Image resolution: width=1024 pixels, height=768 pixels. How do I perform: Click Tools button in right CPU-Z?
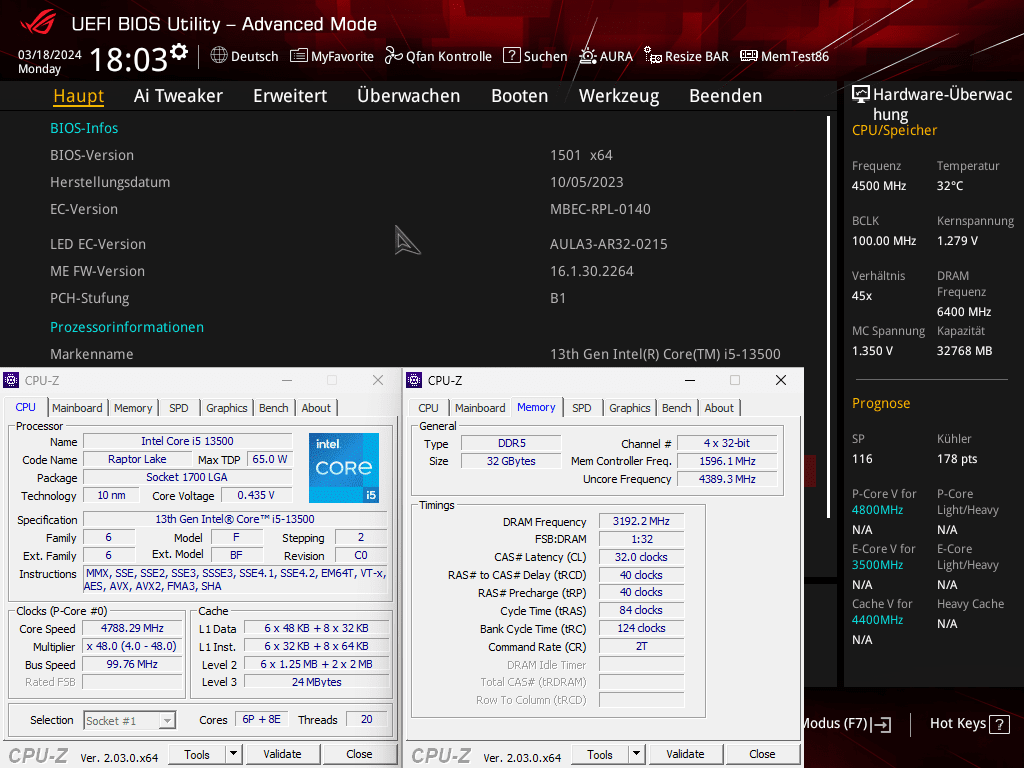(x=600, y=754)
